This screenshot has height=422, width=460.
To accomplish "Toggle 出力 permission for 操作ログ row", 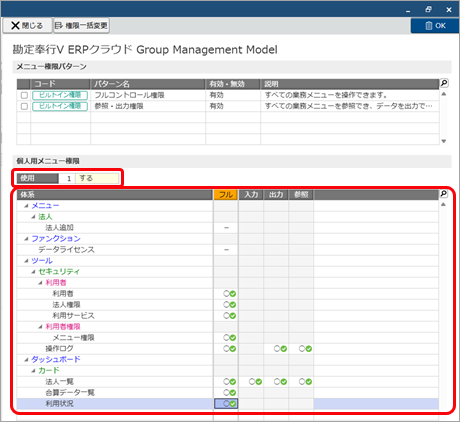I will pyautogui.click(x=280, y=349).
